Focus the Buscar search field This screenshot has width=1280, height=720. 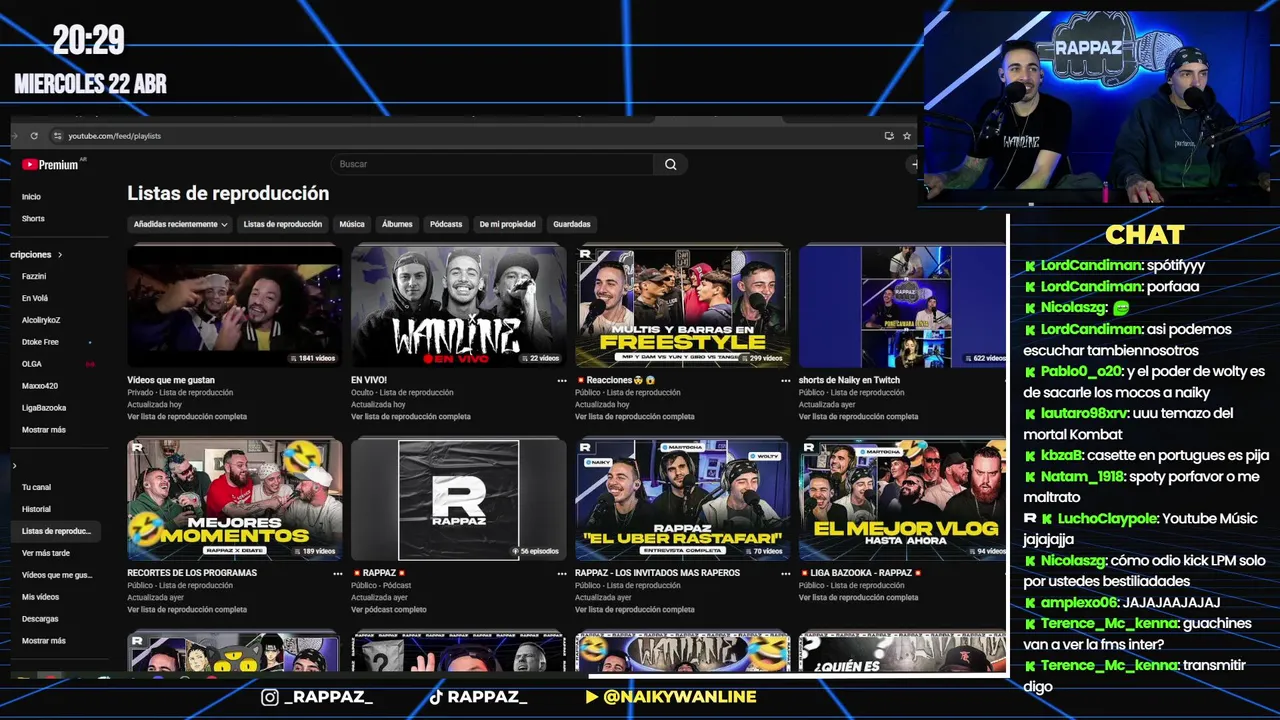(492, 164)
